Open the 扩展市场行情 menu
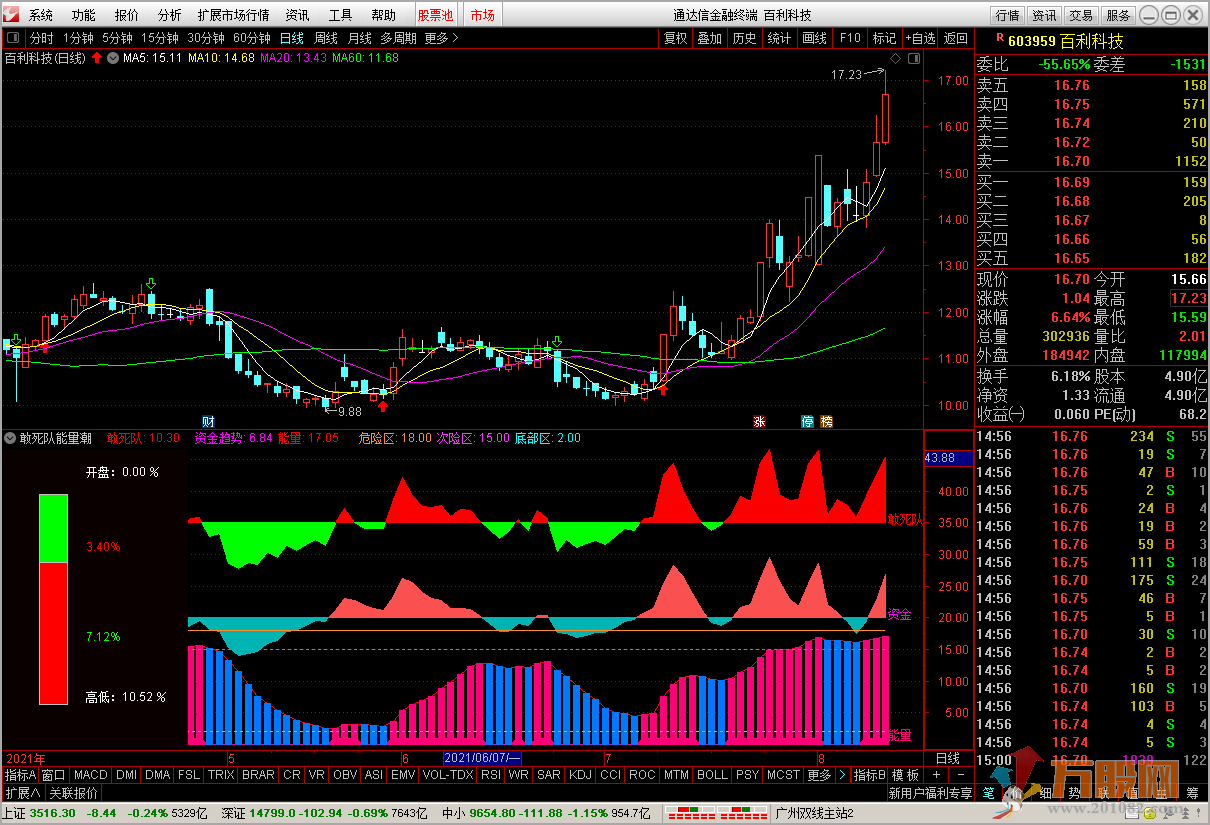Image resolution: width=1210 pixels, height=825 pixels. click(x=234, y=15)
